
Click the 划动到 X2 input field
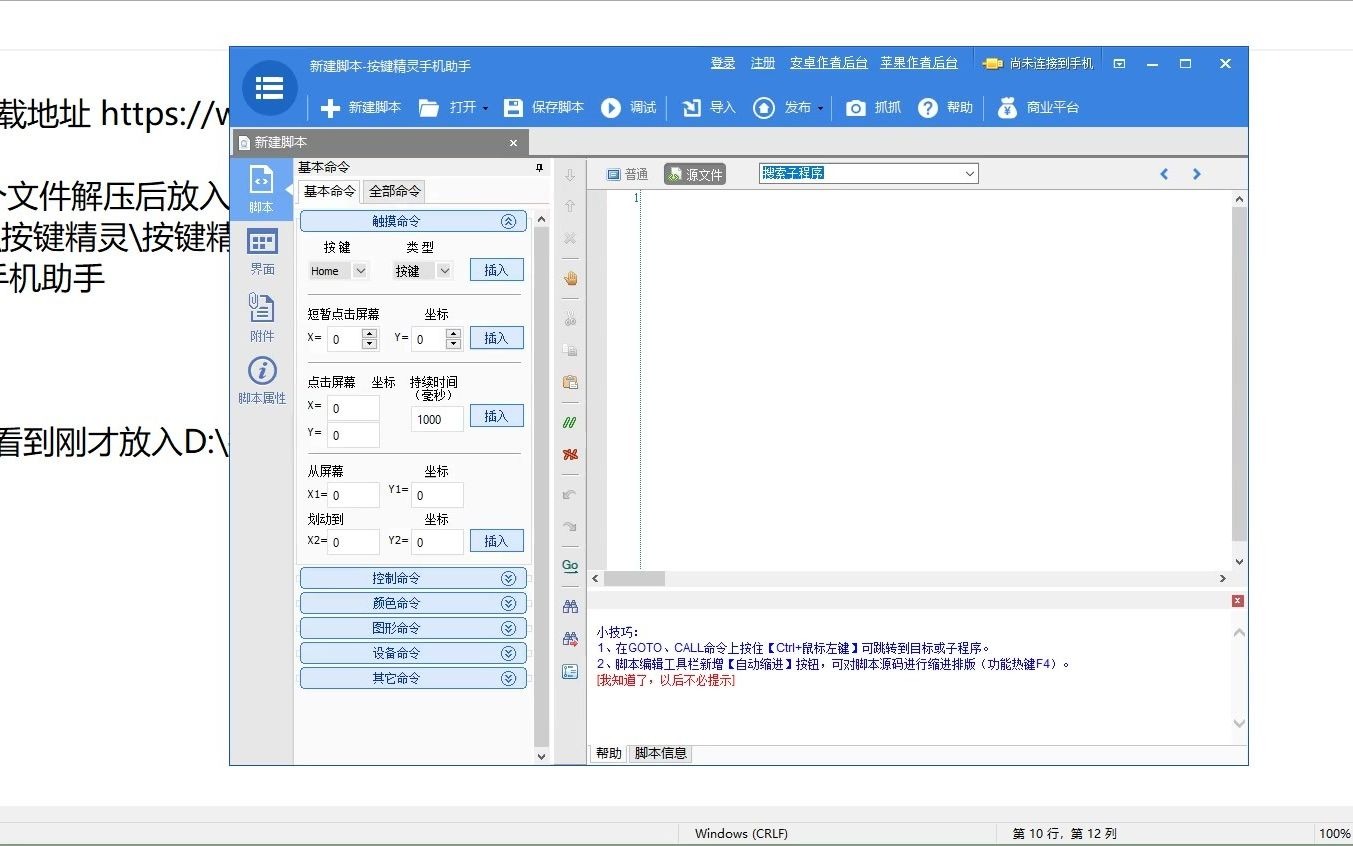point(353,542)
